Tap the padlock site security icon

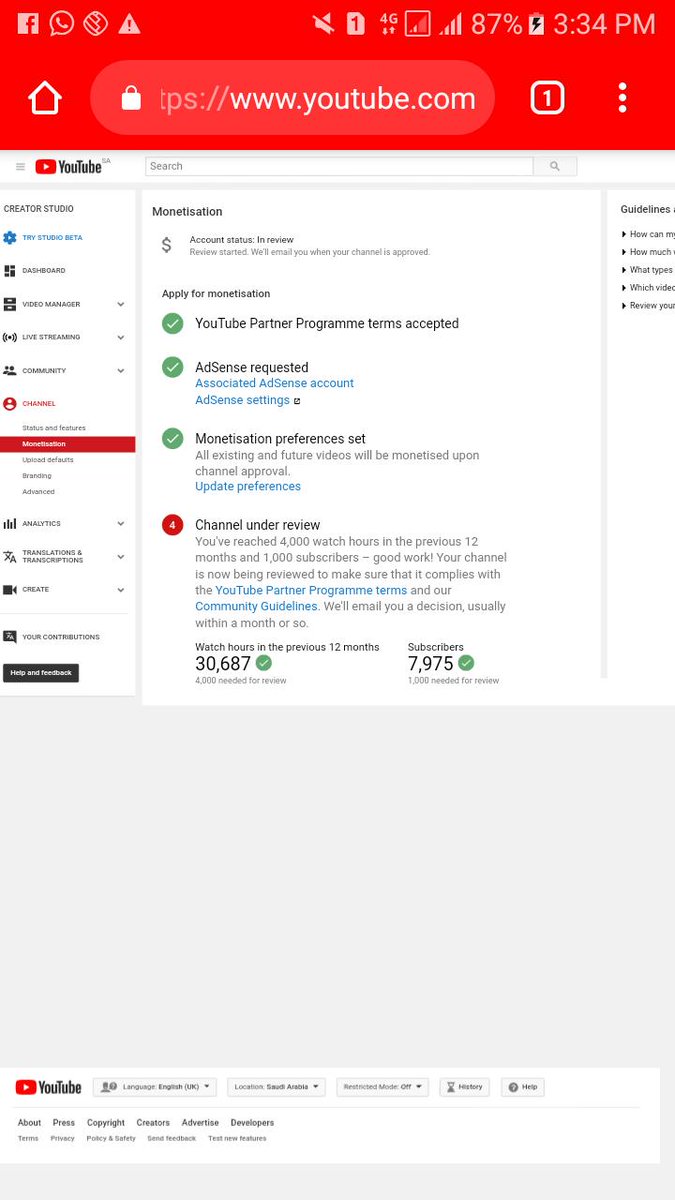pyautogui.click(x=131, y=97)
